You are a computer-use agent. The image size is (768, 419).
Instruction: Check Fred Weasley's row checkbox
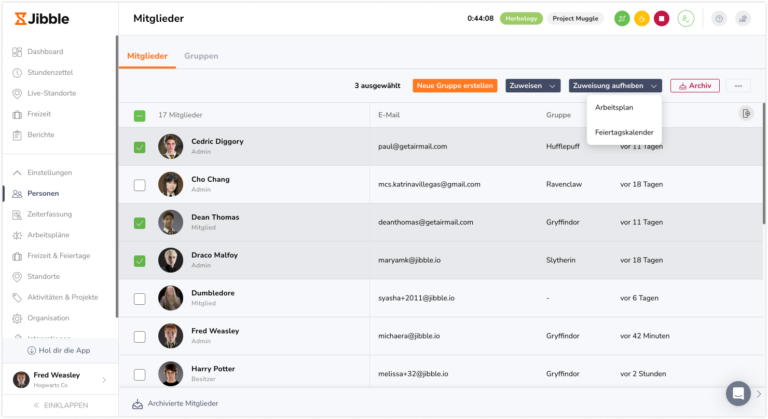pos(140,337)
